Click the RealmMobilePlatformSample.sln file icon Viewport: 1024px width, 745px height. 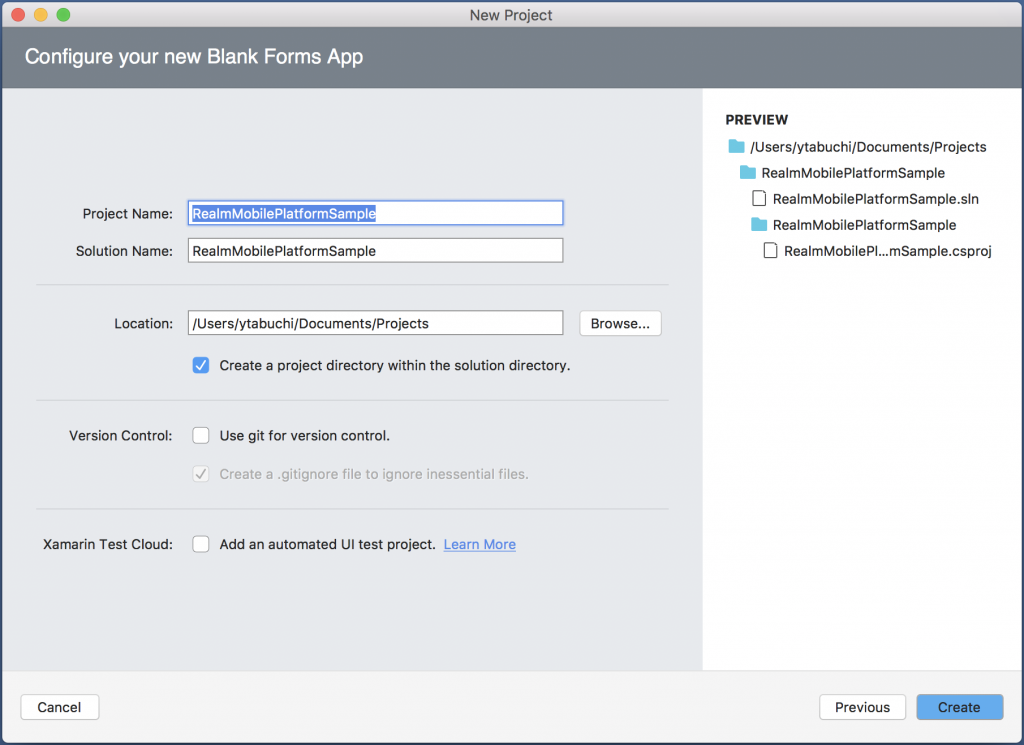pos(759,198)
